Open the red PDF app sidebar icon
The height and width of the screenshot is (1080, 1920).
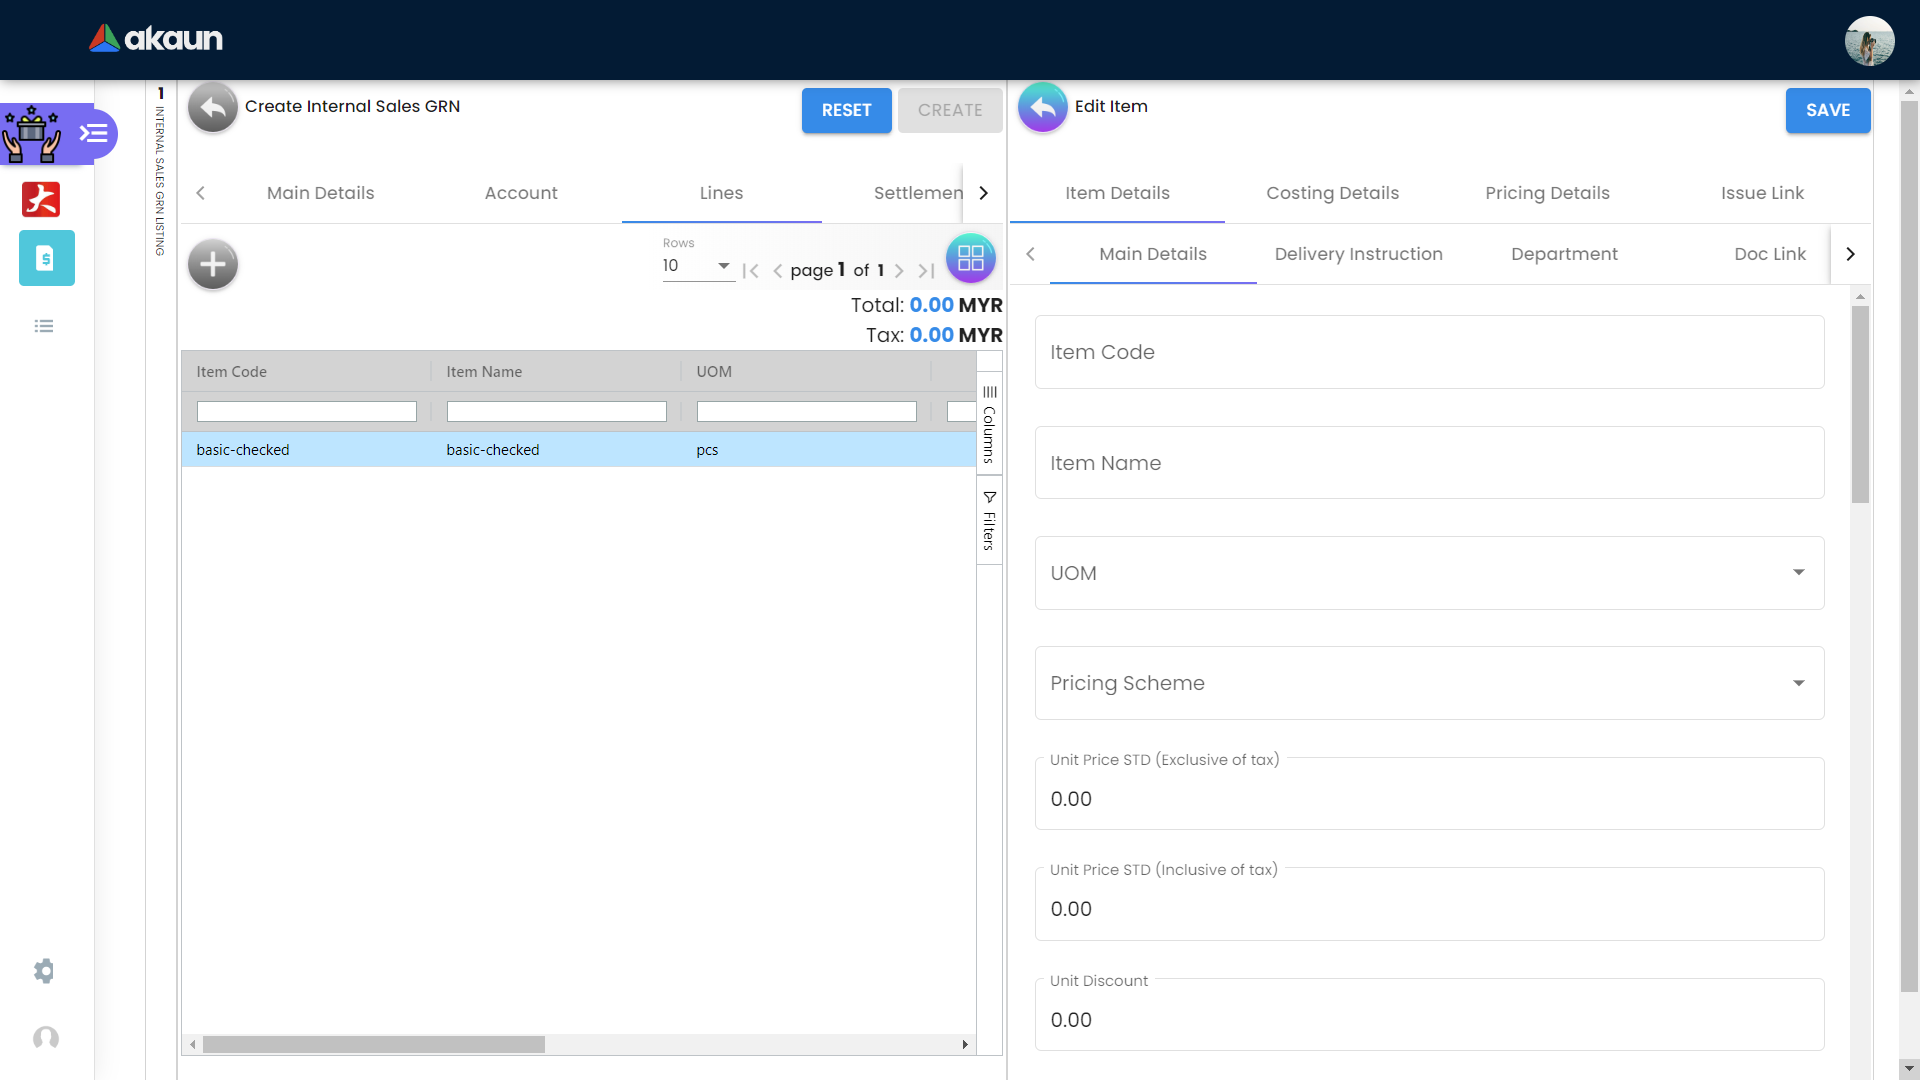click(41, 199)
